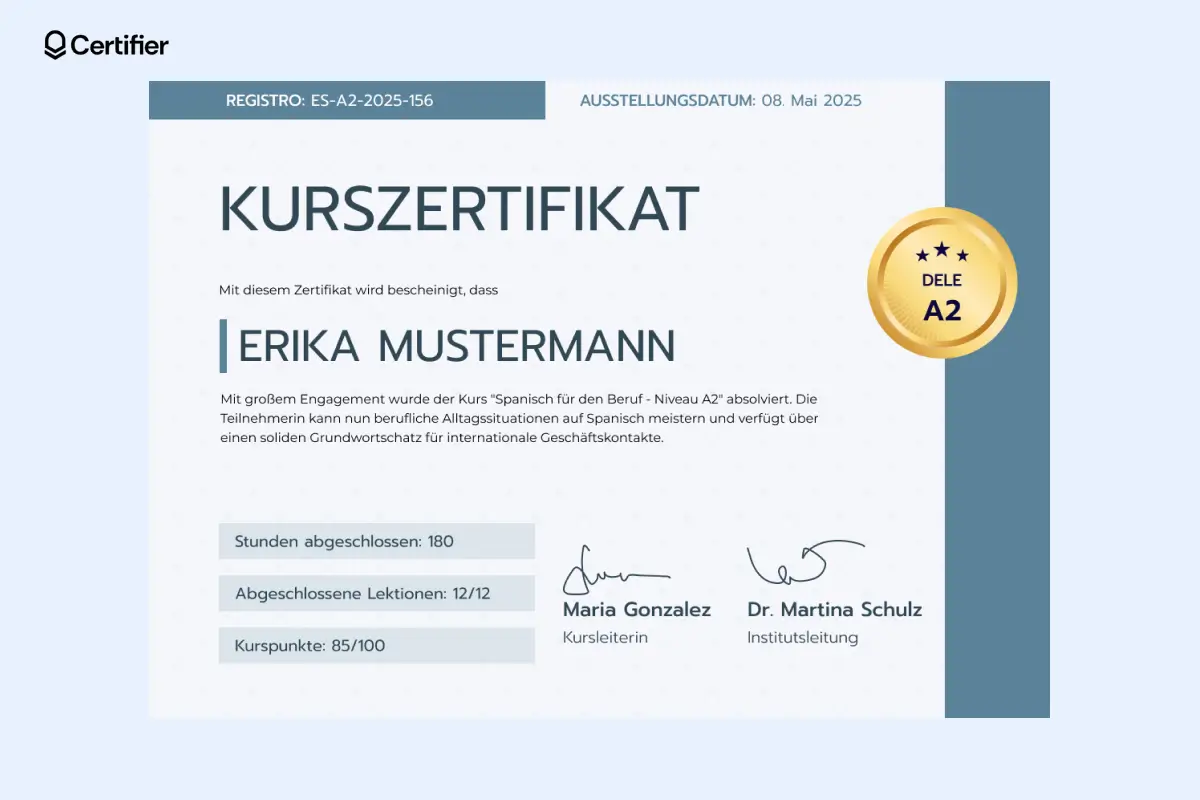Select the name Dr. Martina Schulz
This screenshot has height=800, width=1200.
coord(835,609)
